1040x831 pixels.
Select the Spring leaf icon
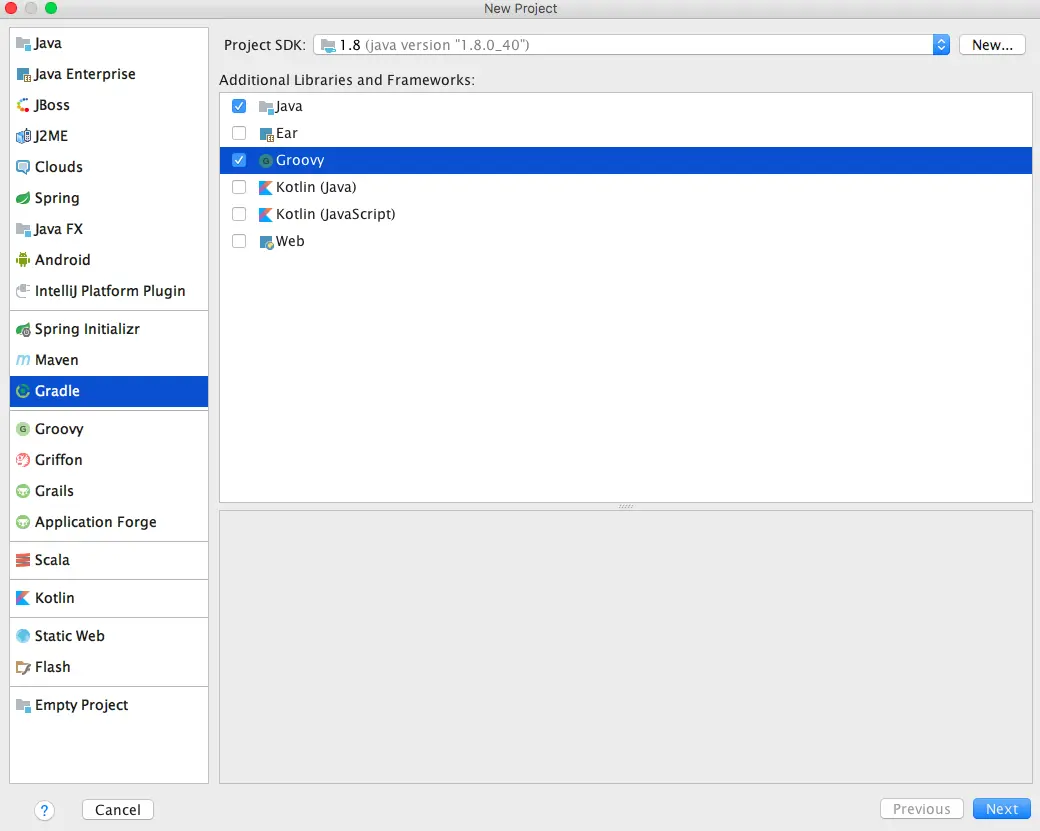tap(23, 198)
